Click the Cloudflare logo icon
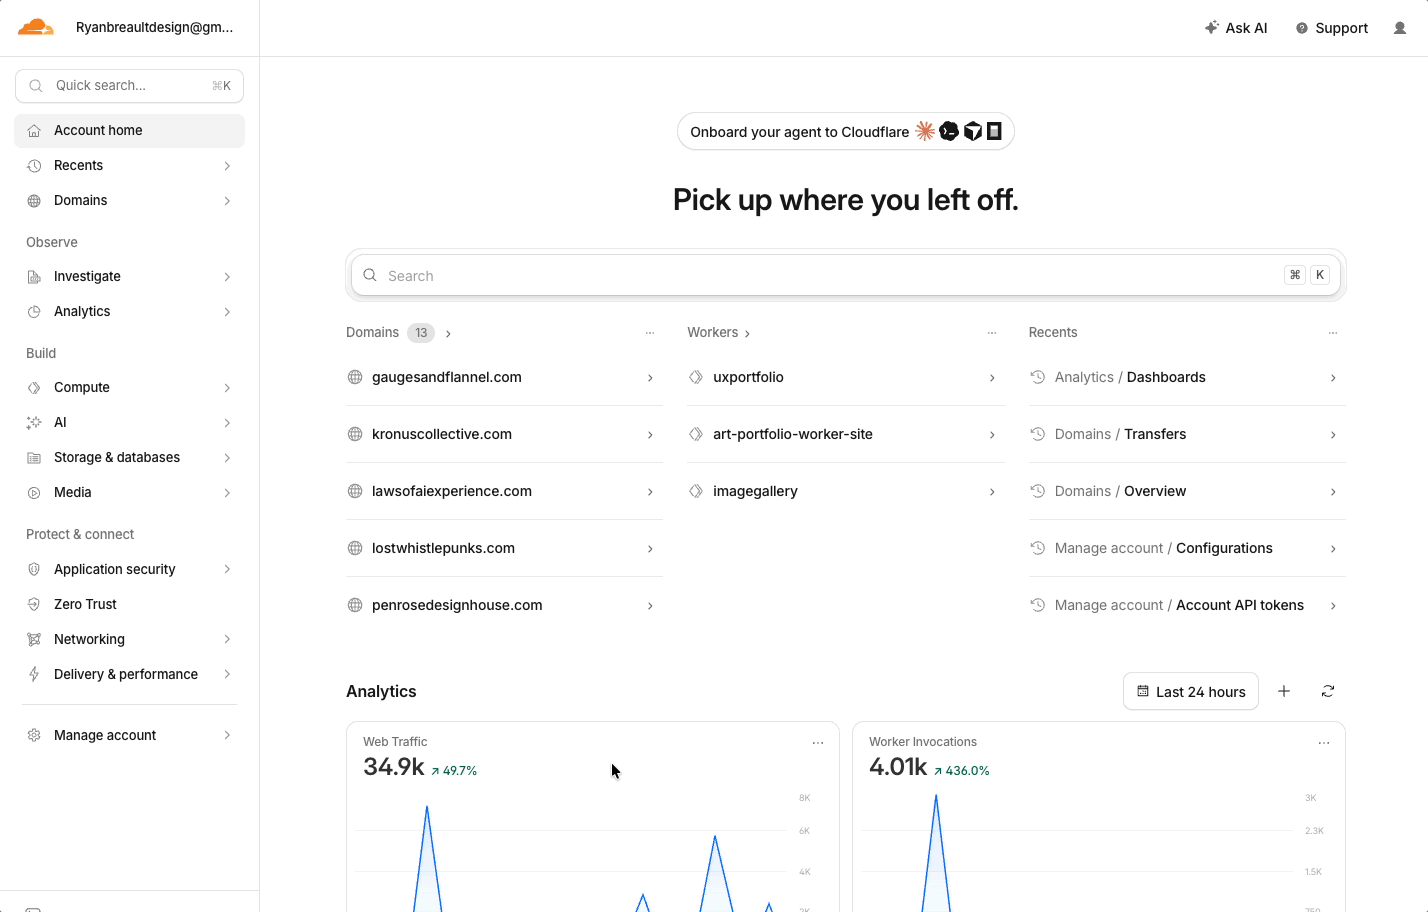Viewport: 1428px width, 912px height. 36,28
